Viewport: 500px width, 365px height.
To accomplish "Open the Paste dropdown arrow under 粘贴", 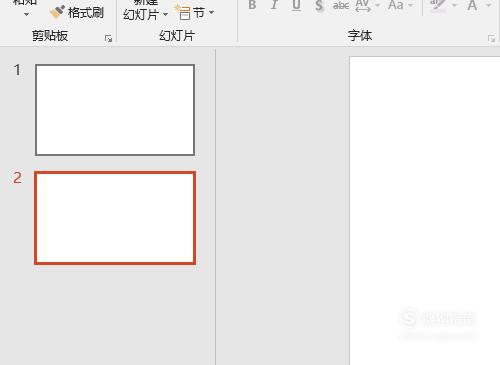I will click(x=26, y=14).
